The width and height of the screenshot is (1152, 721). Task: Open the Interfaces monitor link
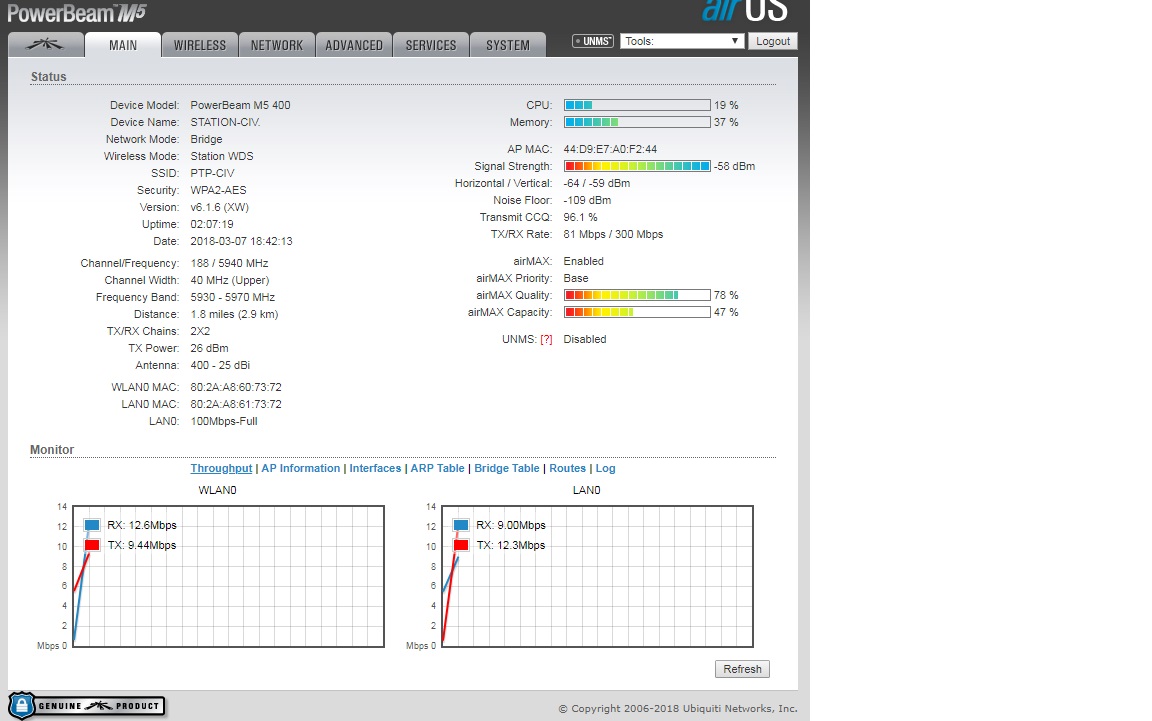[x=375, y=468]
